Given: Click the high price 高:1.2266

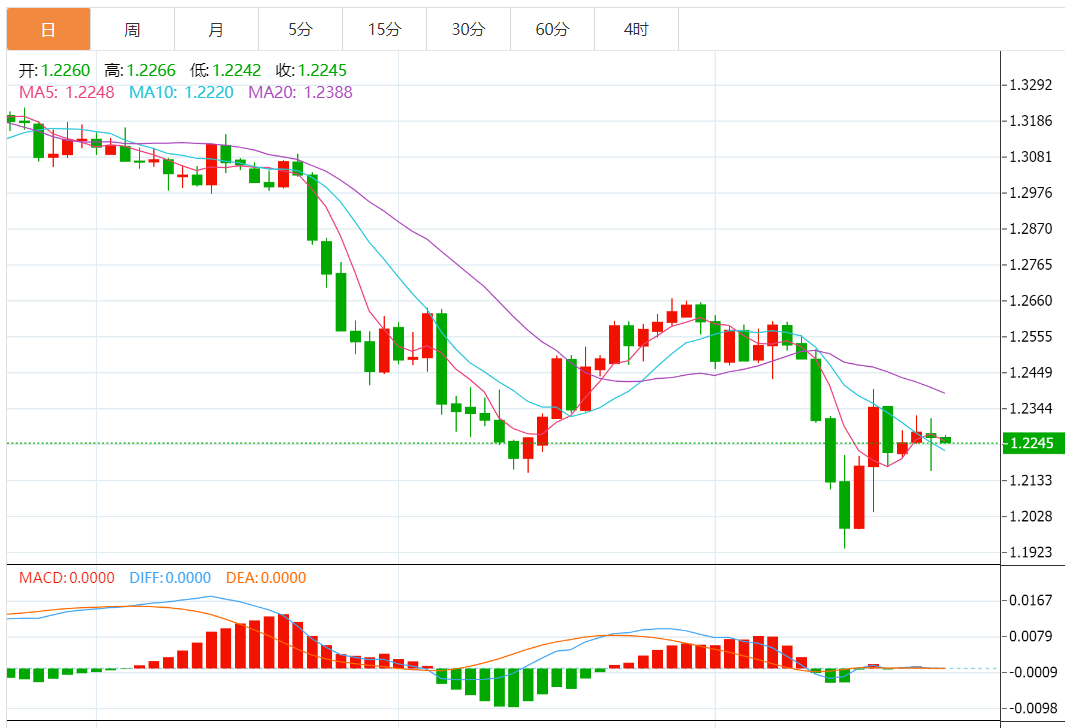Looking at the screenshot, I should 140,70.
